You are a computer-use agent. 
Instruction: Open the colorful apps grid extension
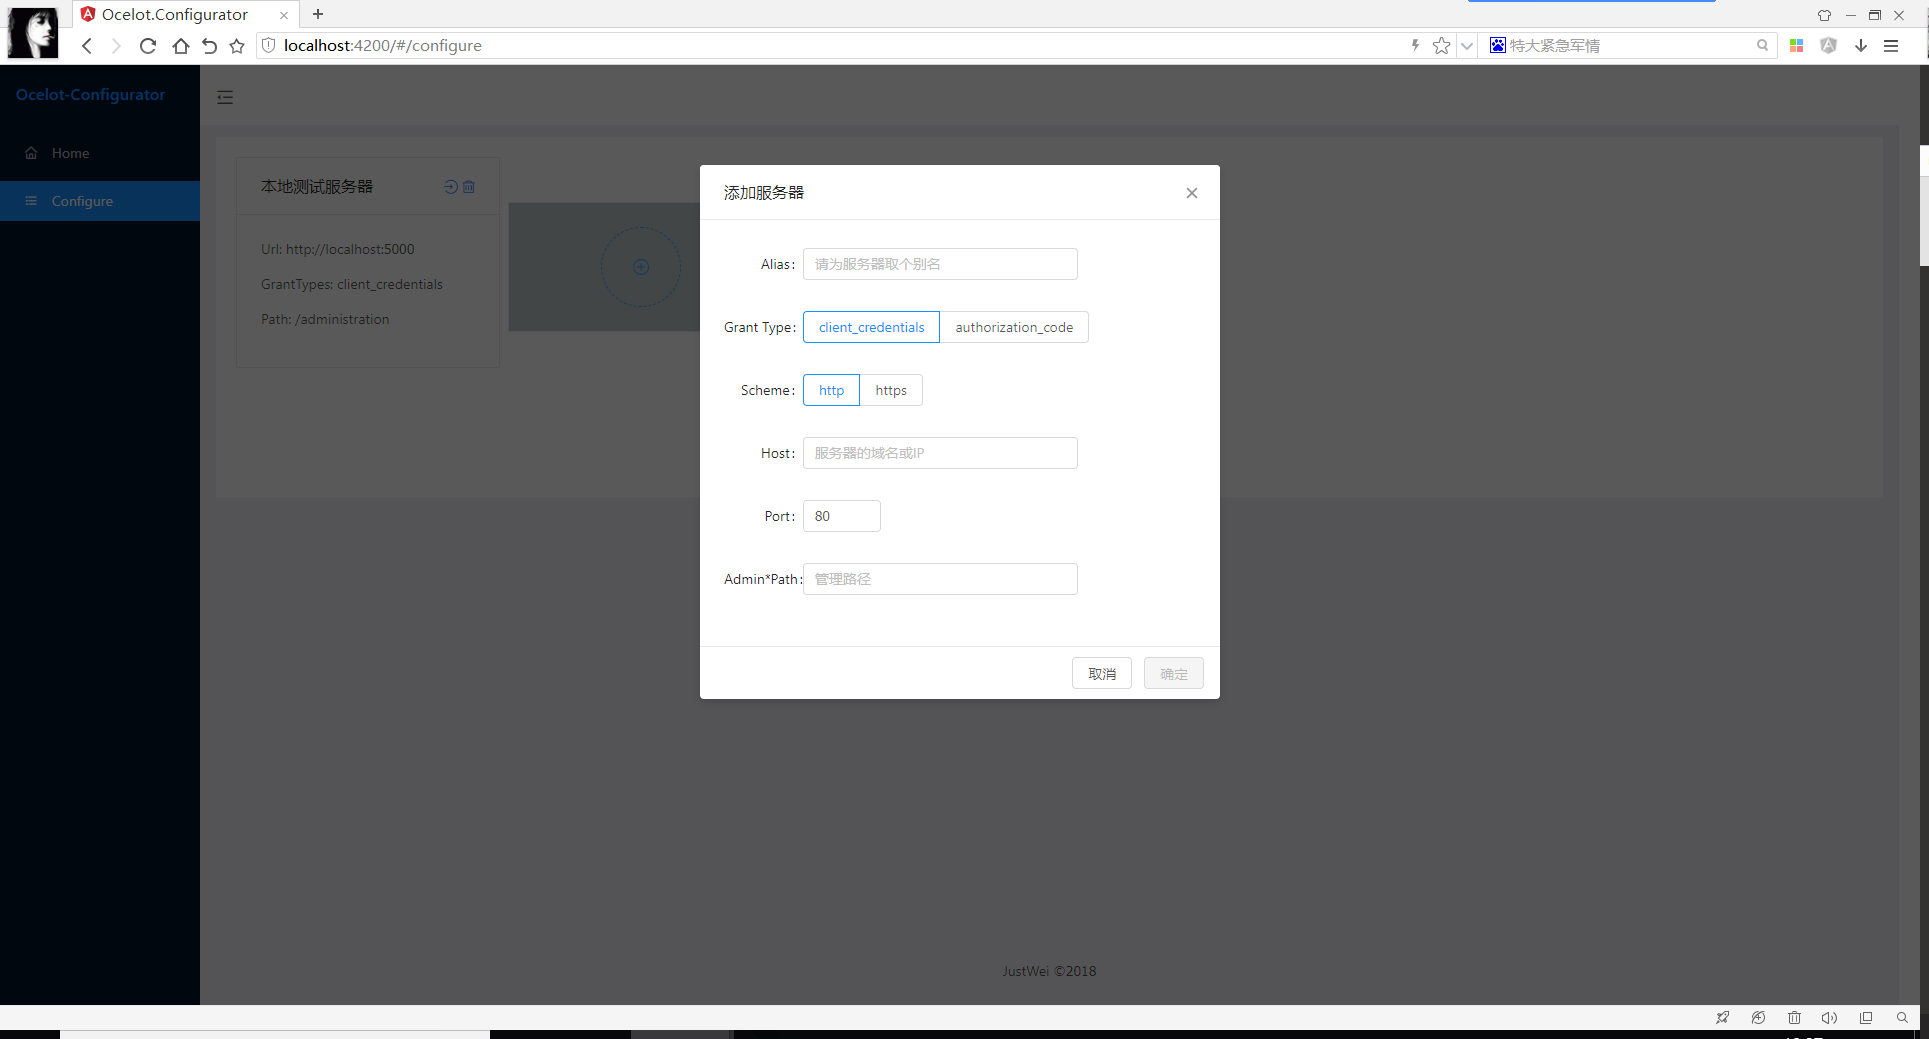click(x=1796, y=46)
